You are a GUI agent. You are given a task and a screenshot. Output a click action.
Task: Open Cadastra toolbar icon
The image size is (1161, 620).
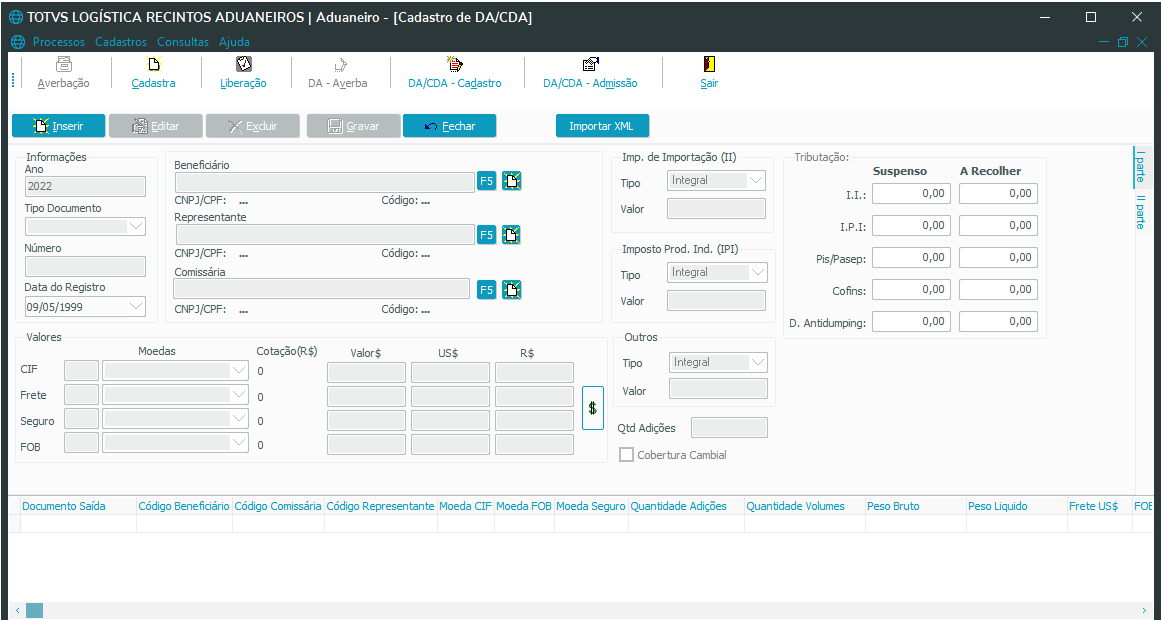154,64
